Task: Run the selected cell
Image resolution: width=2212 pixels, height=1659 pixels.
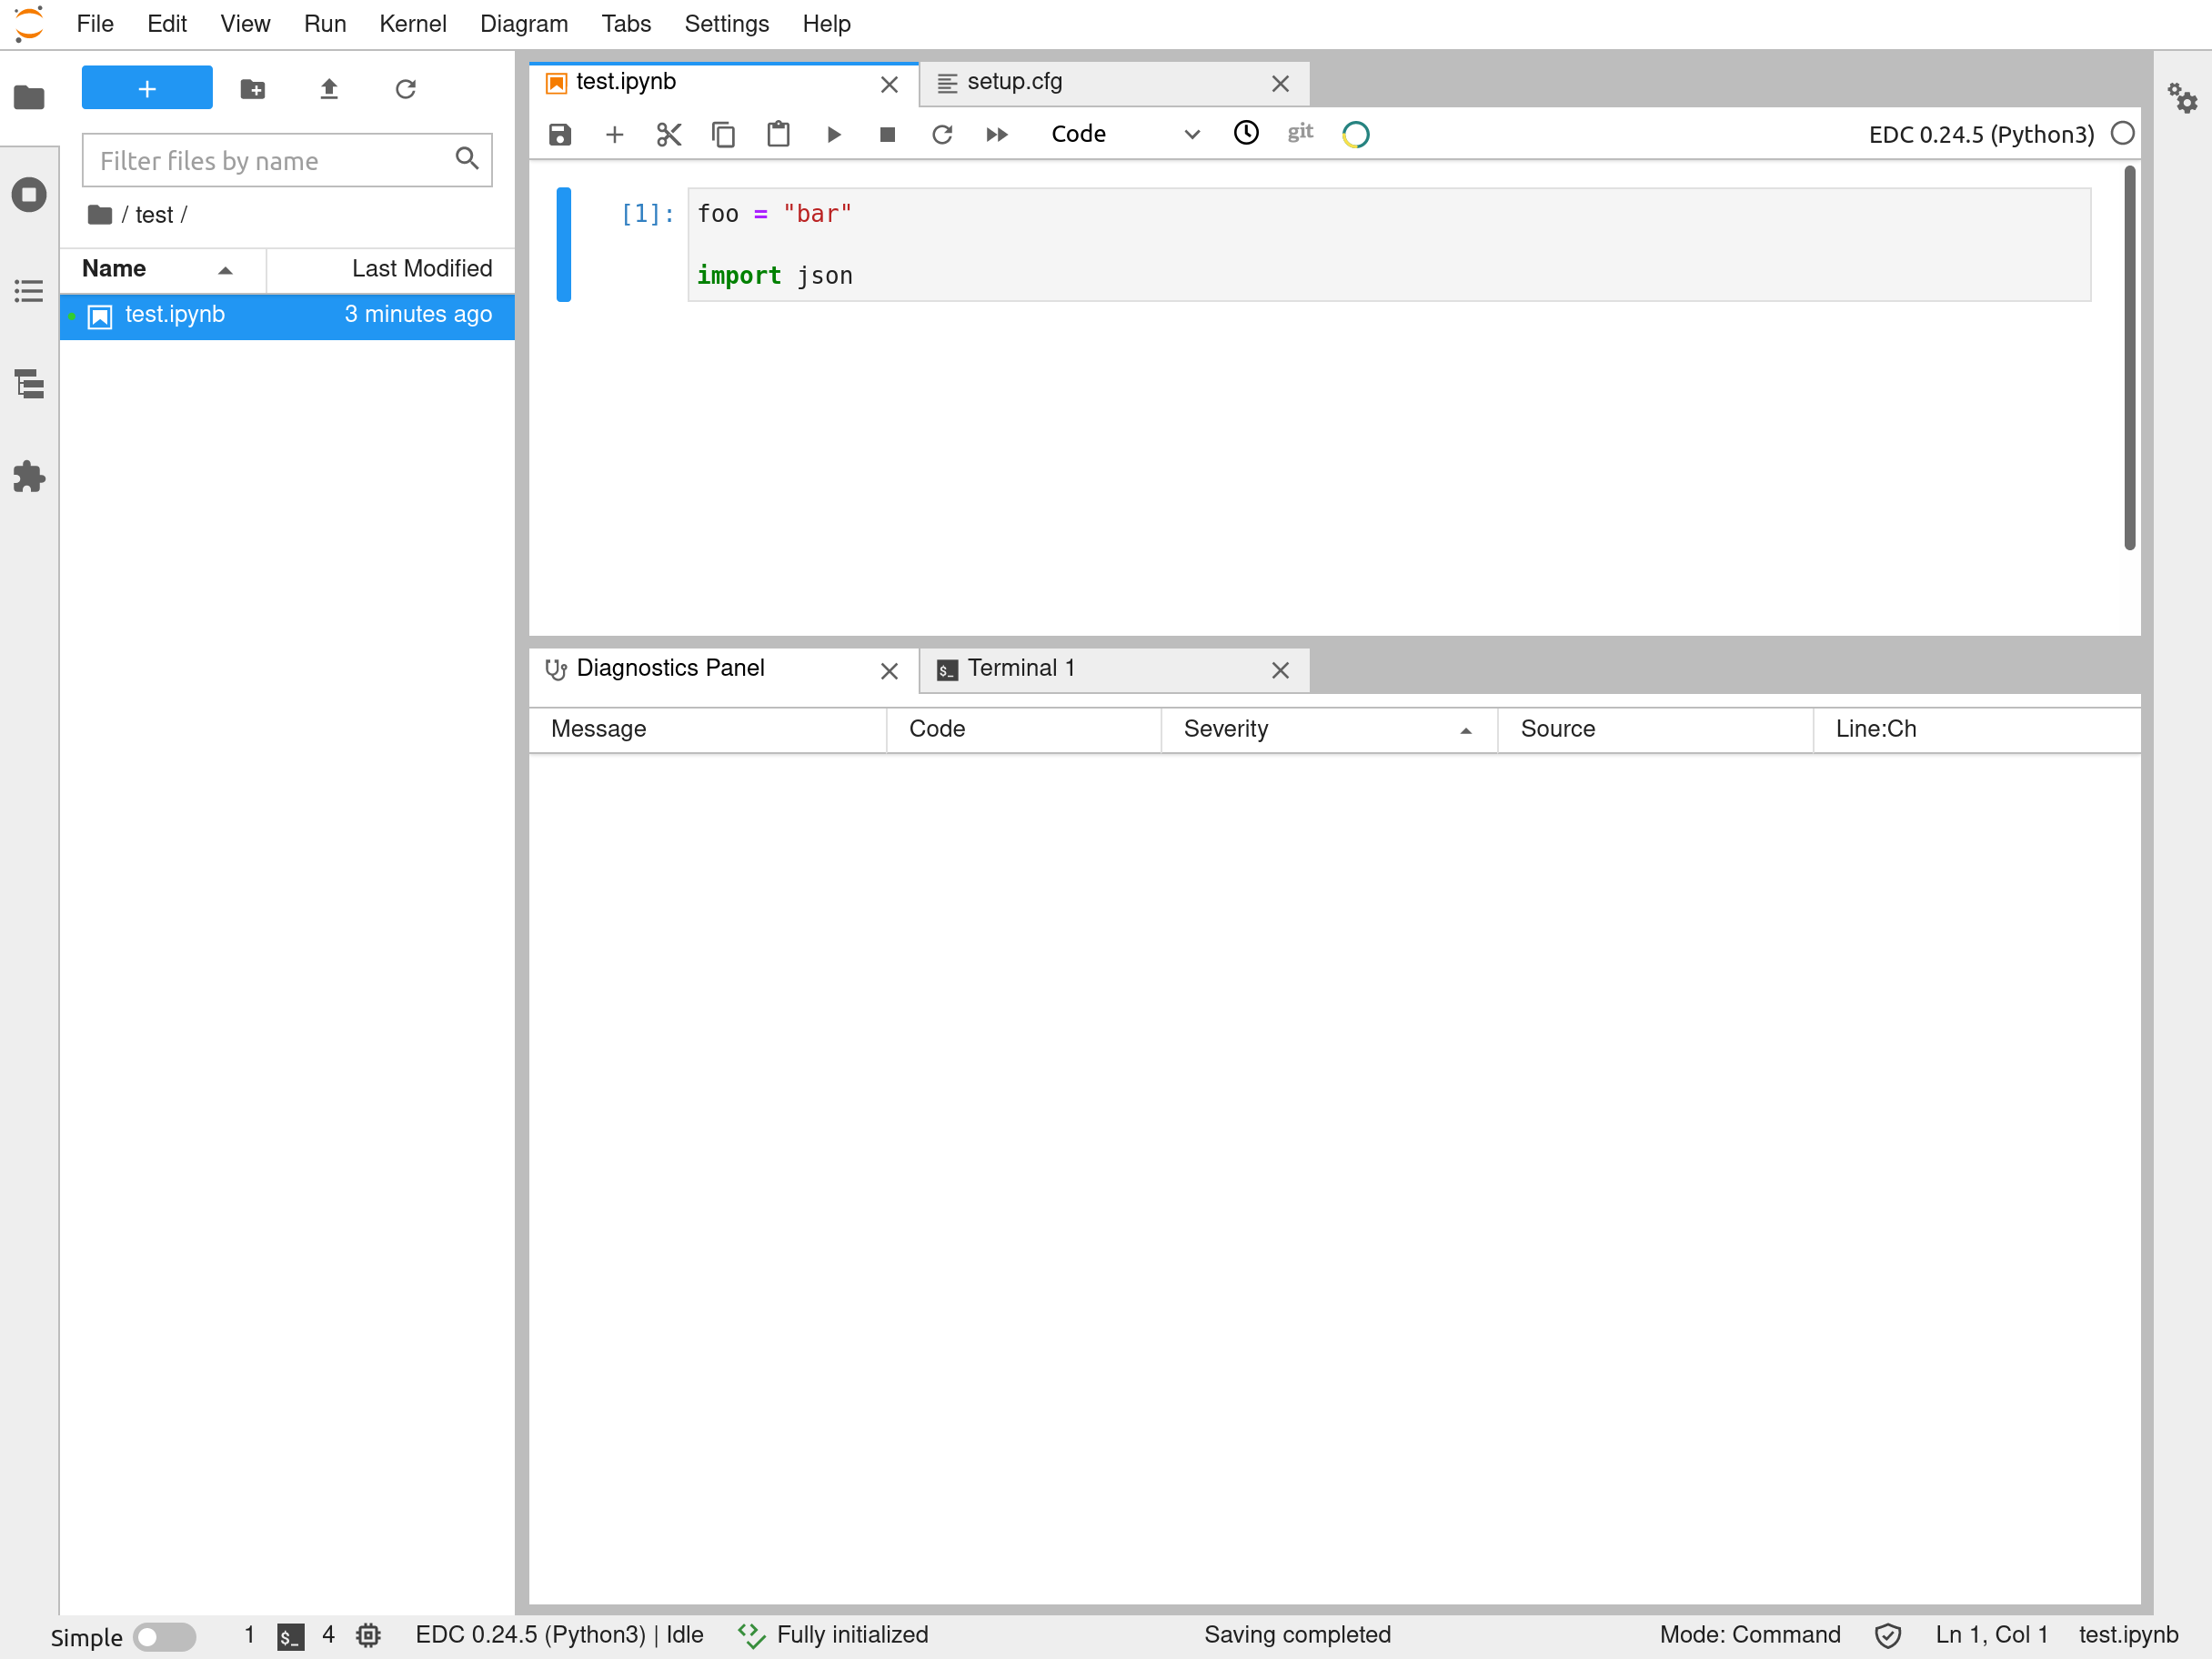Action: 833,134
